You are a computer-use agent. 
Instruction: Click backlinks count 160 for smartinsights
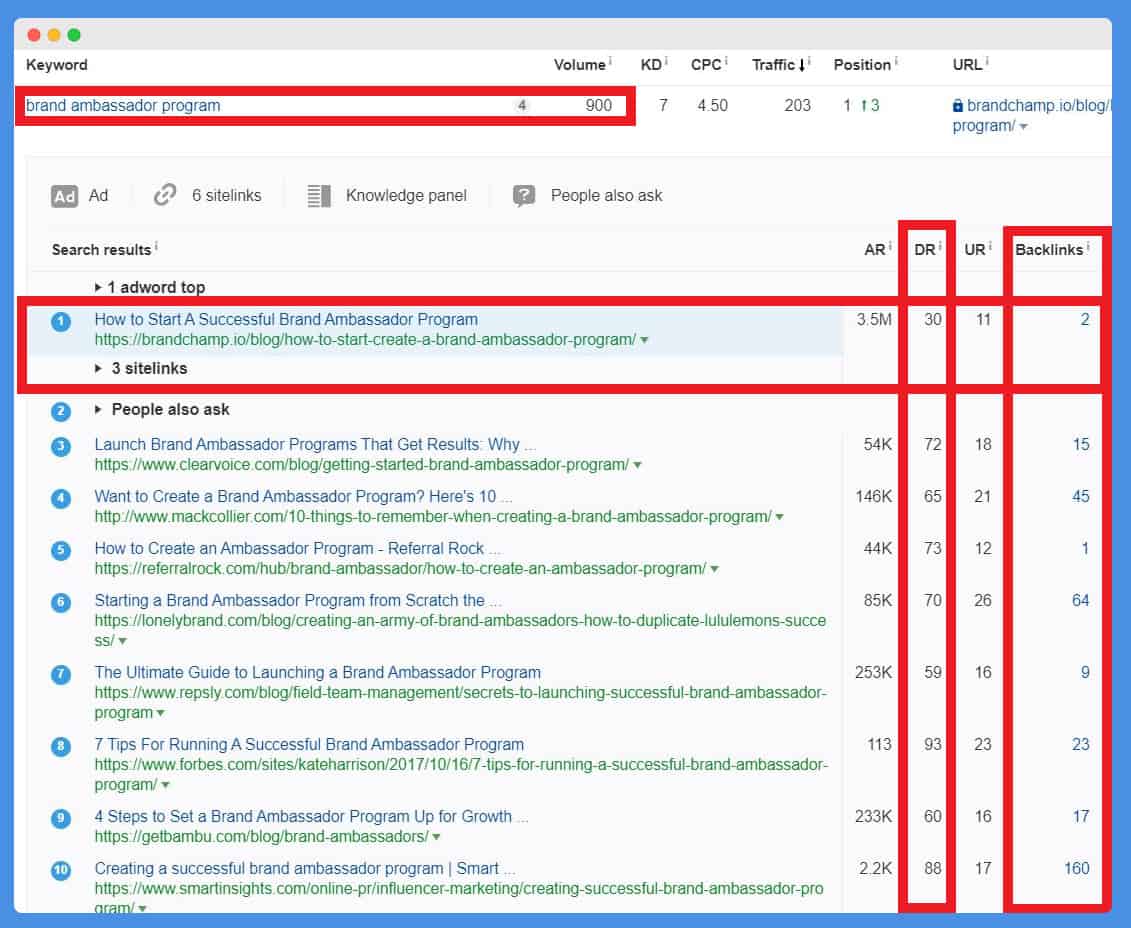1076,868
